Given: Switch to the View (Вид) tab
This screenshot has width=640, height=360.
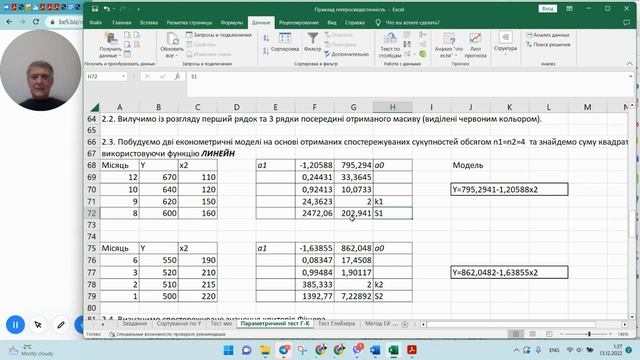Looking at the screenshot, I should pos(332,22).
